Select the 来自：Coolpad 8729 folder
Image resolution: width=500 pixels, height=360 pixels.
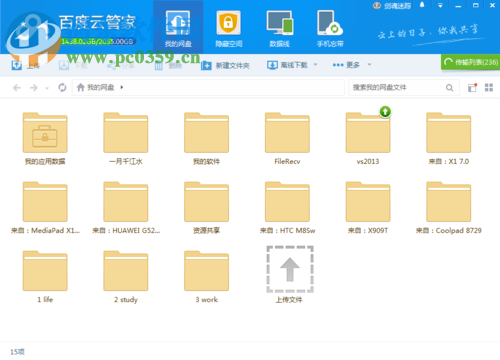(449, 208)
